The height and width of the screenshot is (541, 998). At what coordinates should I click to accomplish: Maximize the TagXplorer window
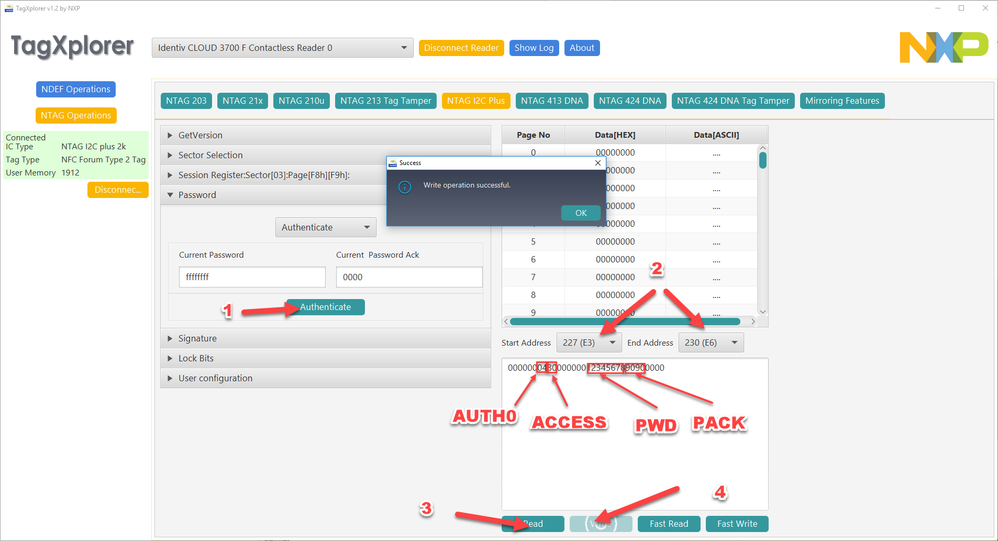pyautogui.click(x=961, y=8)
